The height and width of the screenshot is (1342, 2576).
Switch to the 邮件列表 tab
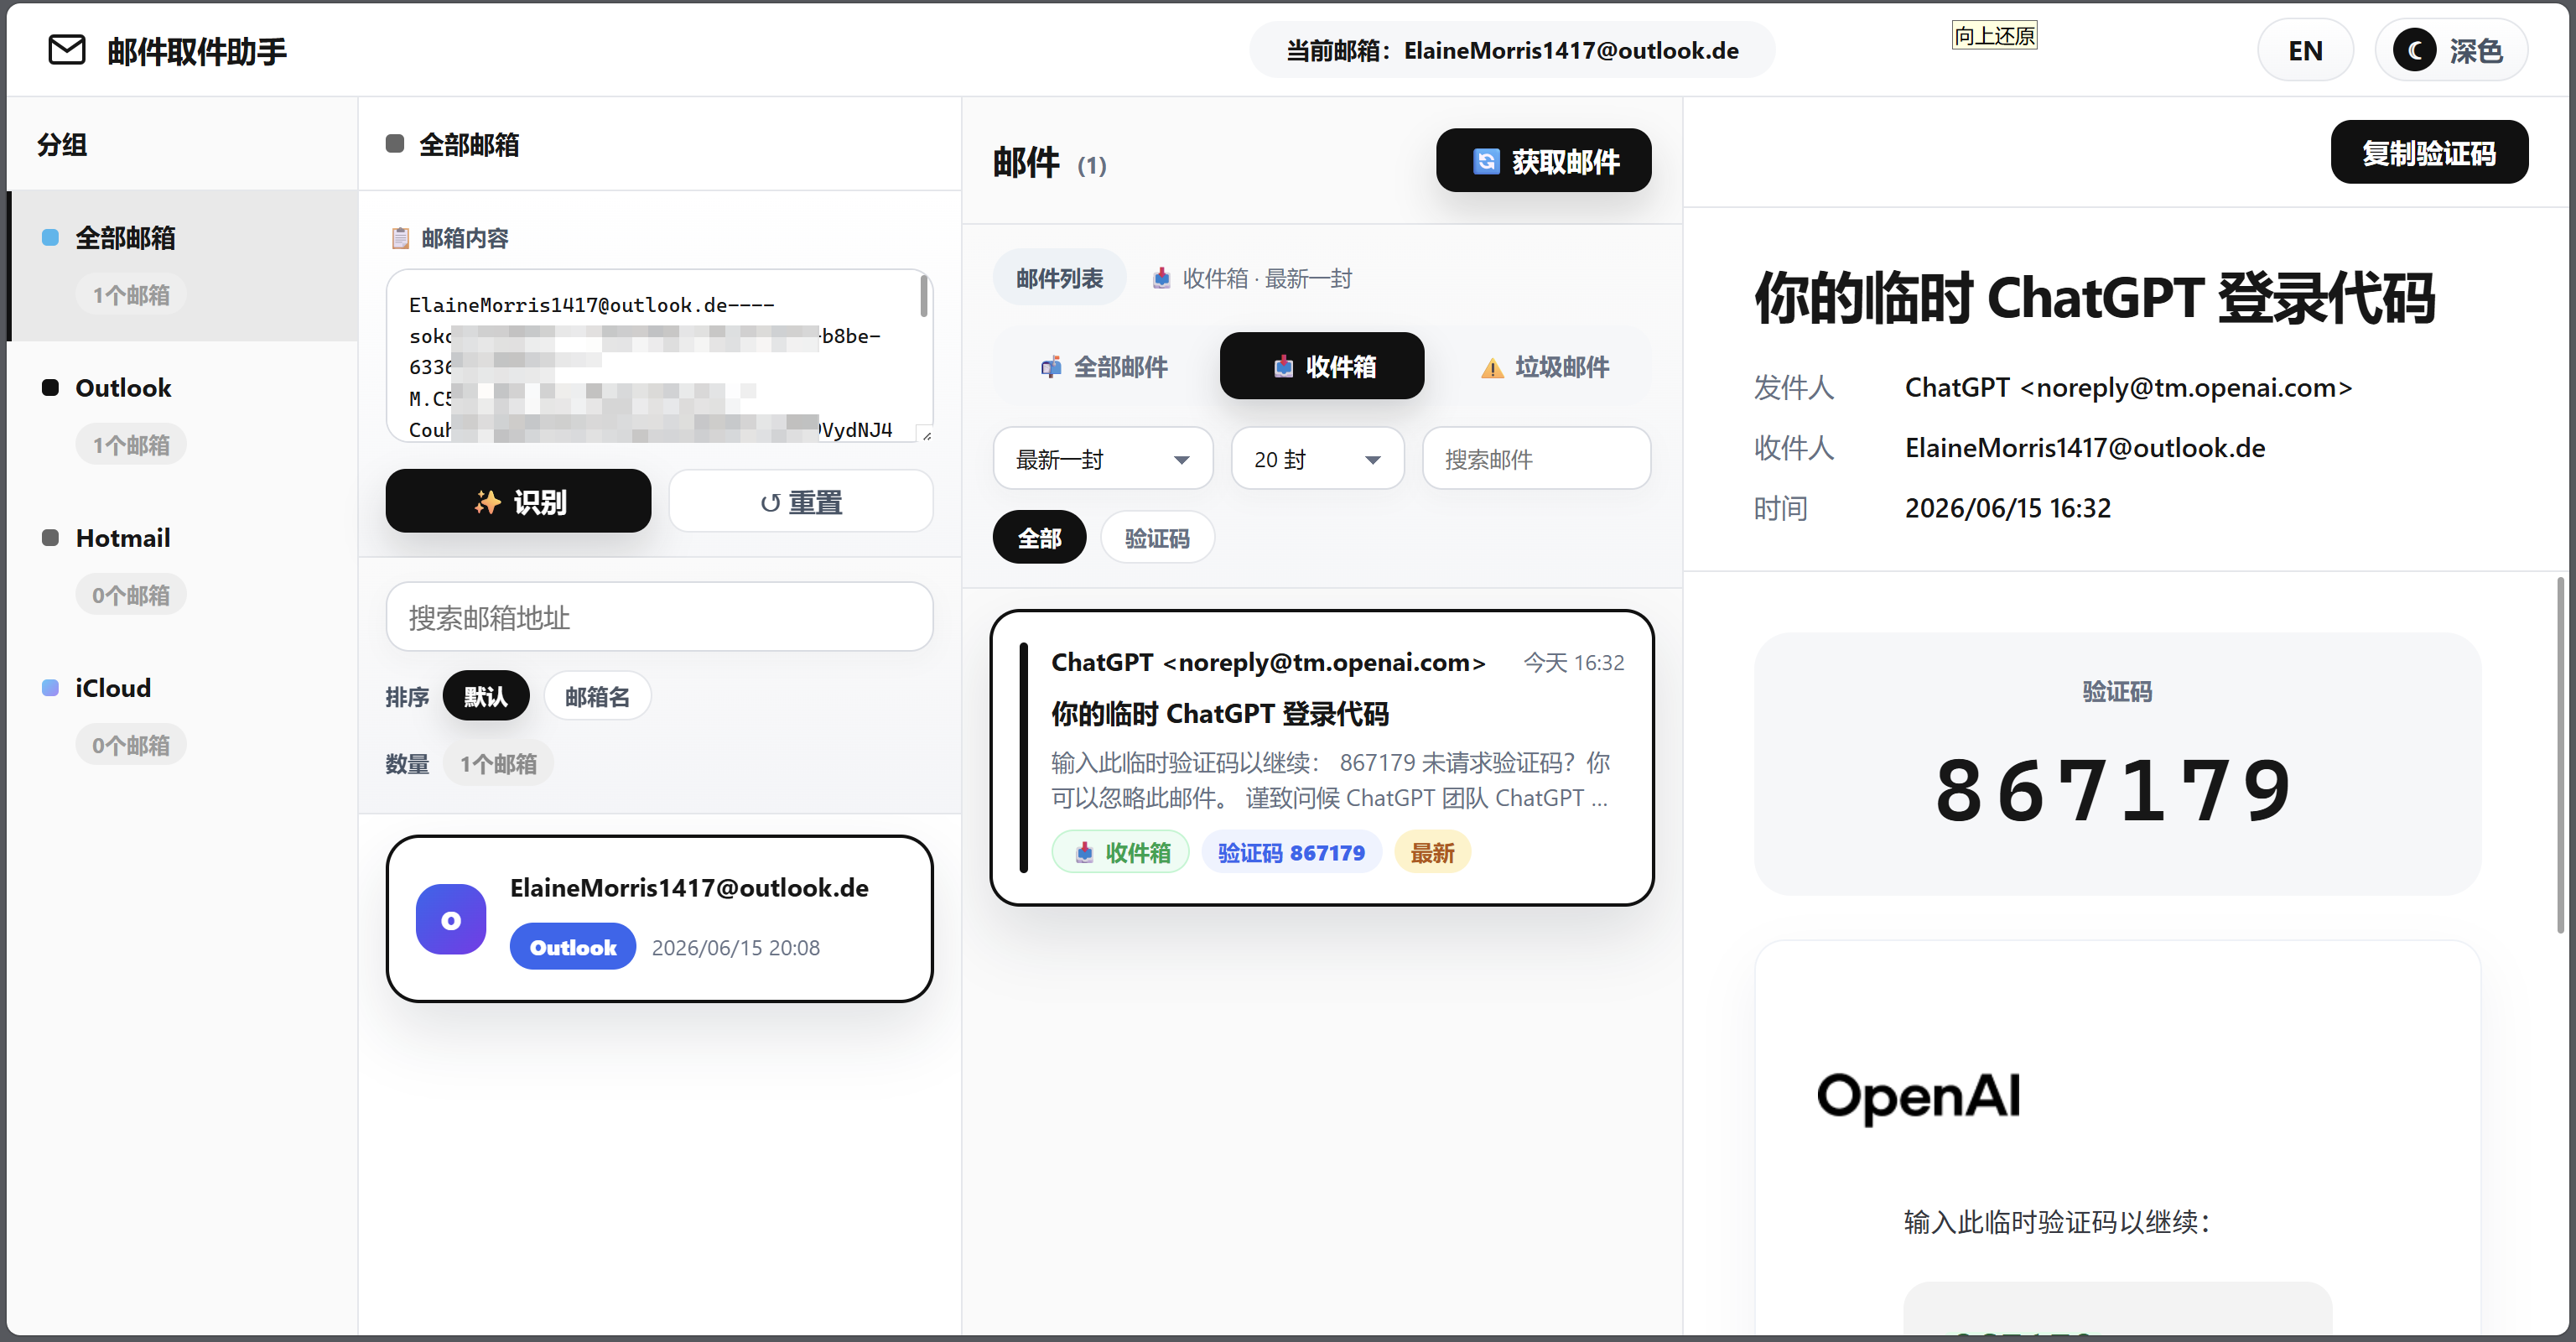tap(1060, 278)
